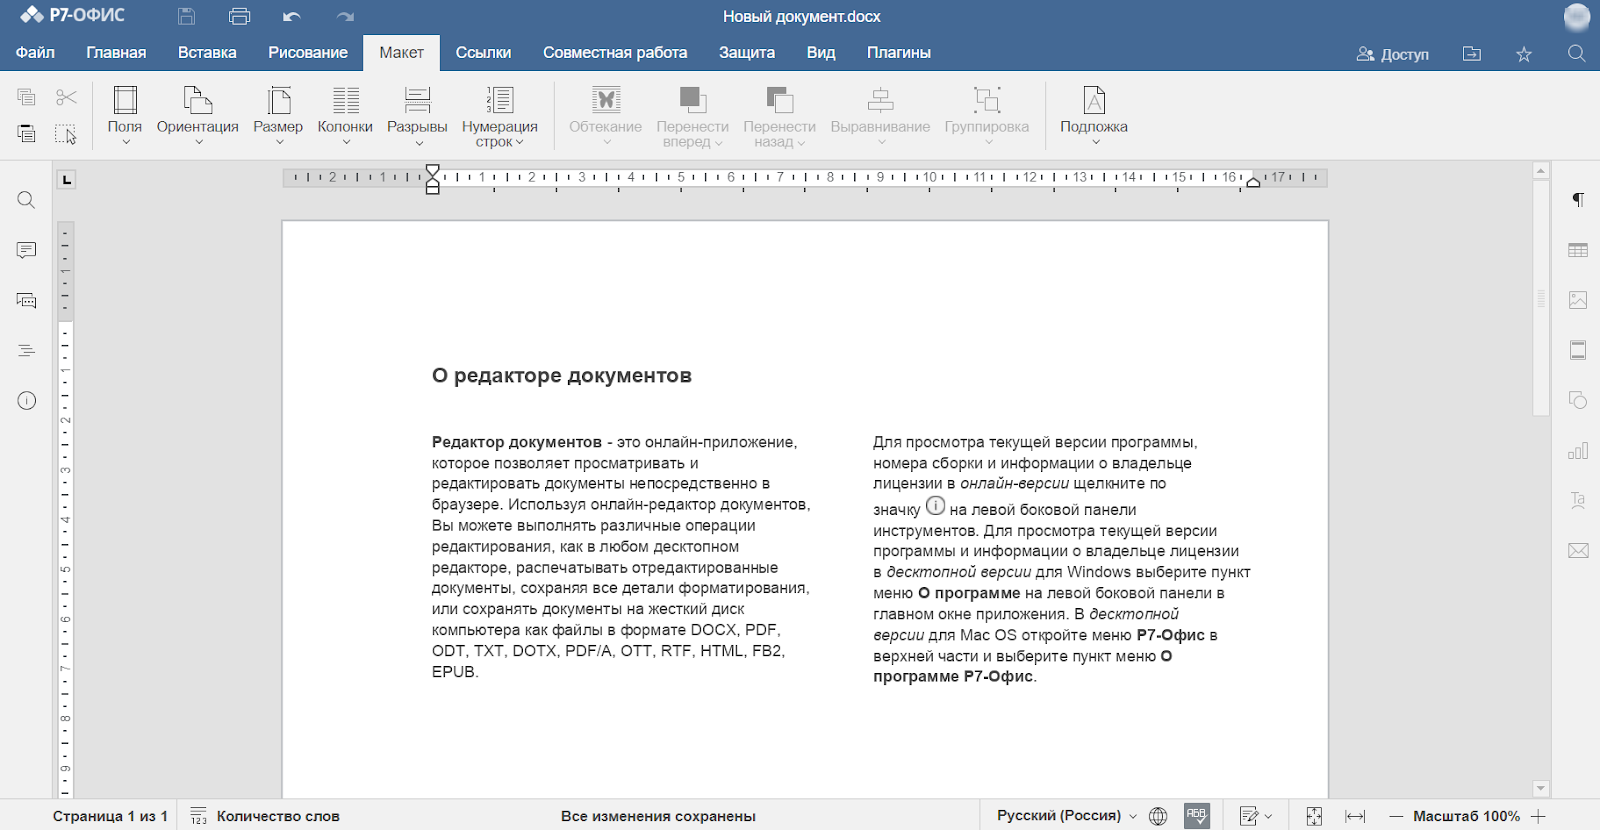Open Text Art settings in right sidebar

point(1578,500)
